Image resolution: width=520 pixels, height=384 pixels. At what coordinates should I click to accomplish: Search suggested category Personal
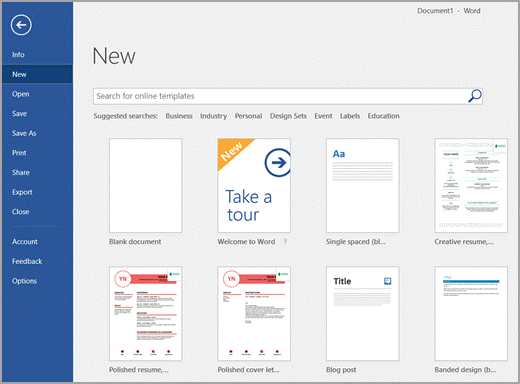point(248,116)
